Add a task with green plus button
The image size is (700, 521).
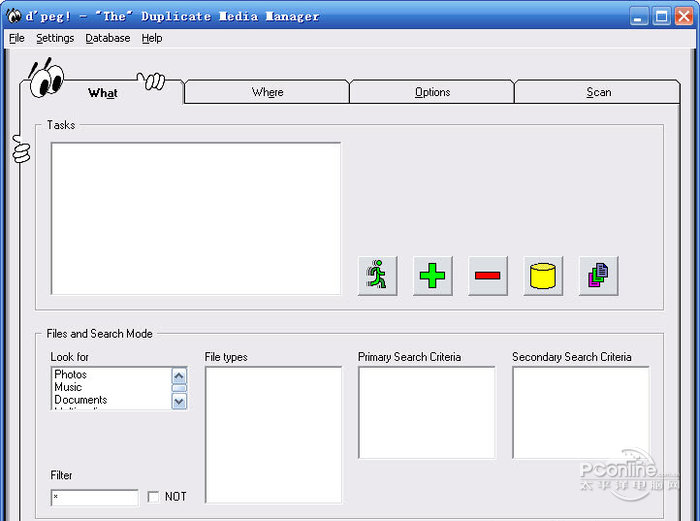(432, 275)
